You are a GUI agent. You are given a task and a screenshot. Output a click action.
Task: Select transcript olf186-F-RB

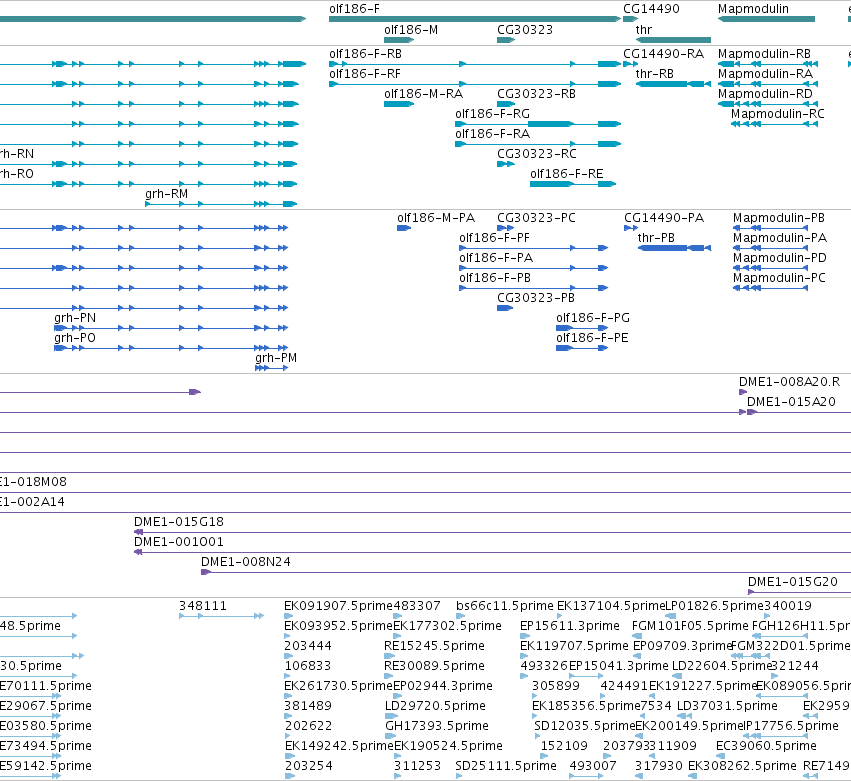coord(365,54)
